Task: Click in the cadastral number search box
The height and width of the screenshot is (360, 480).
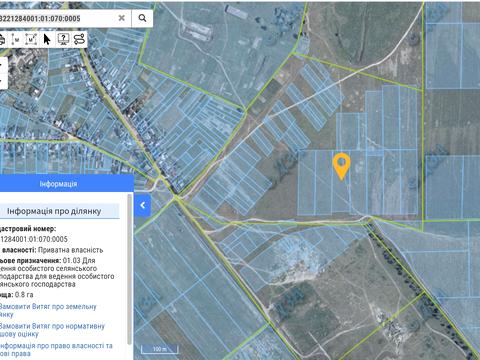Action: coord(58,18)
